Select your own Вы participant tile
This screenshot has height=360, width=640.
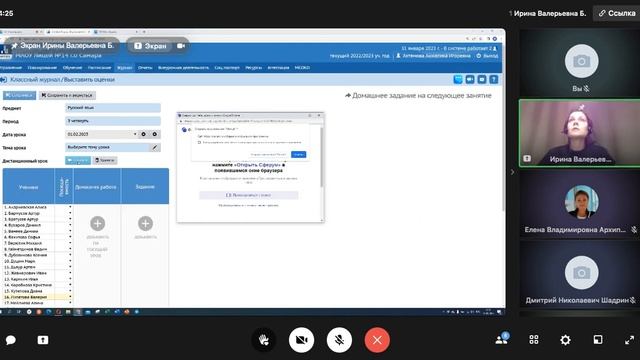click(x=581, y=62)
